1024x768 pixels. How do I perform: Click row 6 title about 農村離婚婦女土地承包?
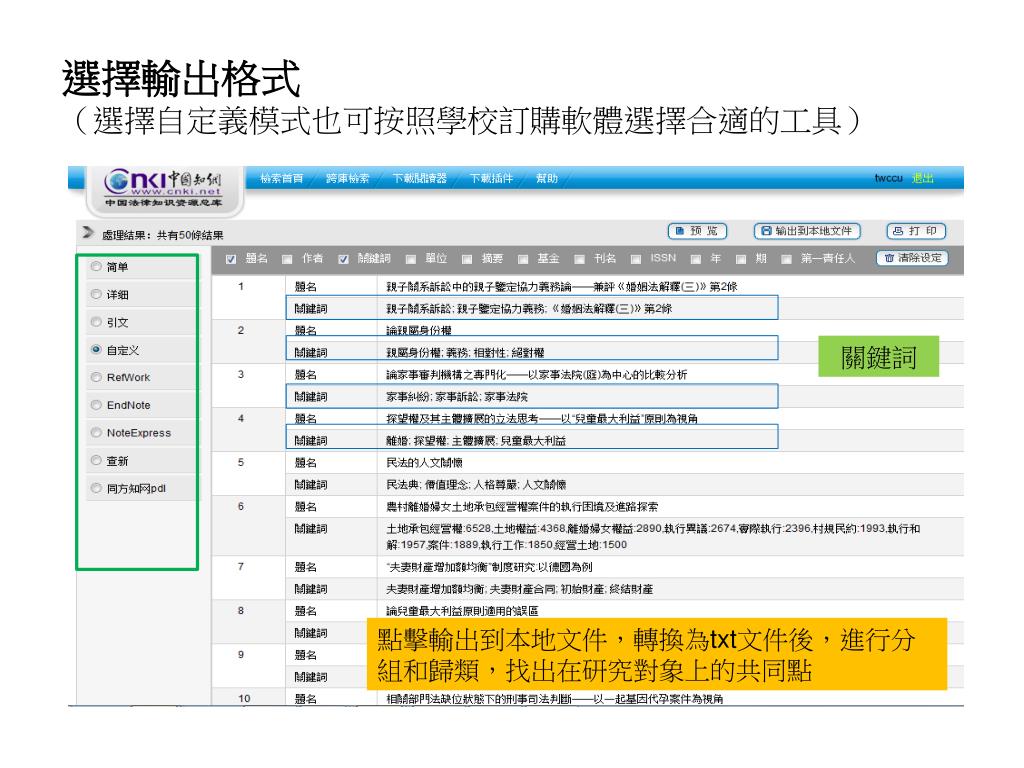click(x=522, y=506)
